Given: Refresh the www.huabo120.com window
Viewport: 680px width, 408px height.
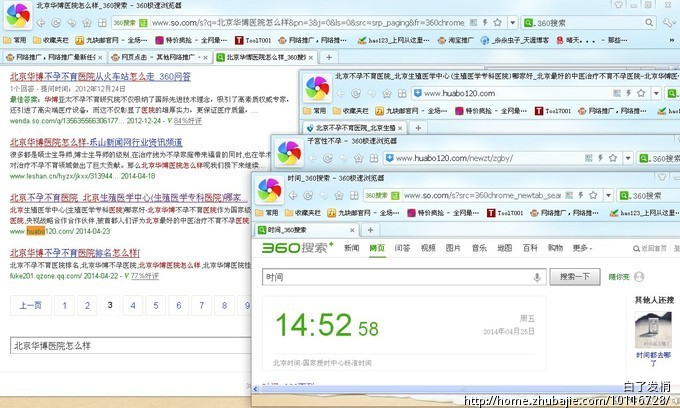Looking at the screenshot, I should 356,93.
